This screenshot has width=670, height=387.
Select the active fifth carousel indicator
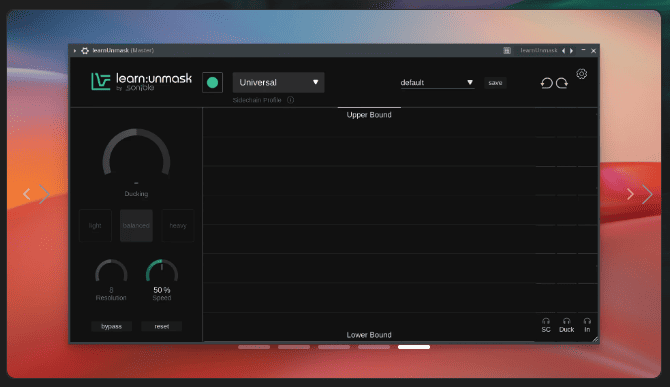414,347
